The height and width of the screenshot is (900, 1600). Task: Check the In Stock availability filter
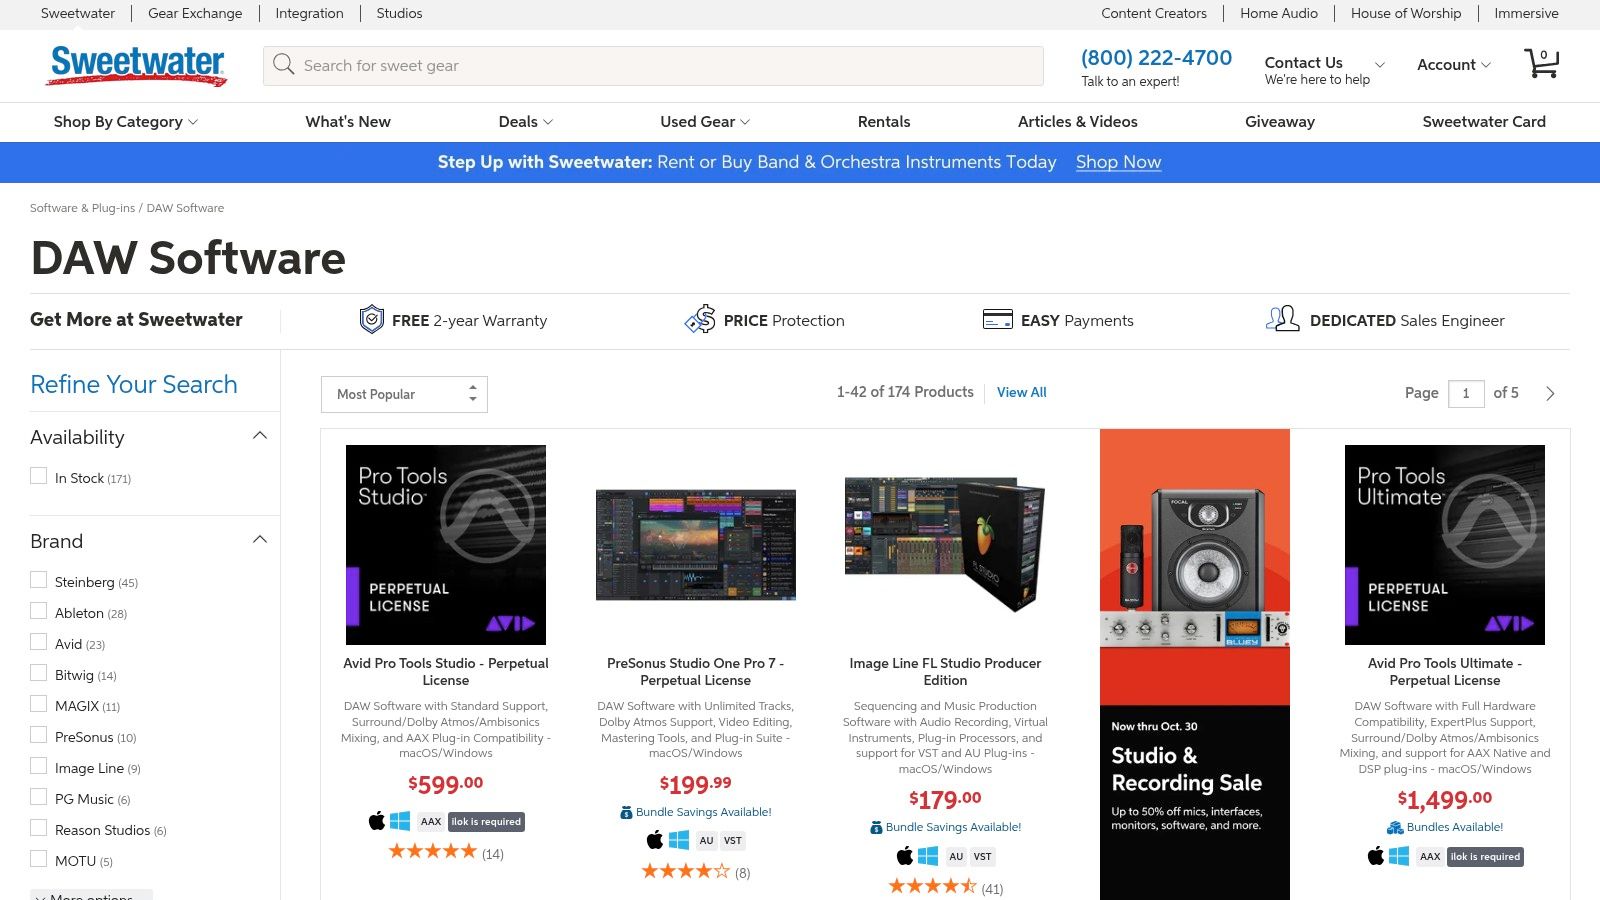click(x=39, y=477)
